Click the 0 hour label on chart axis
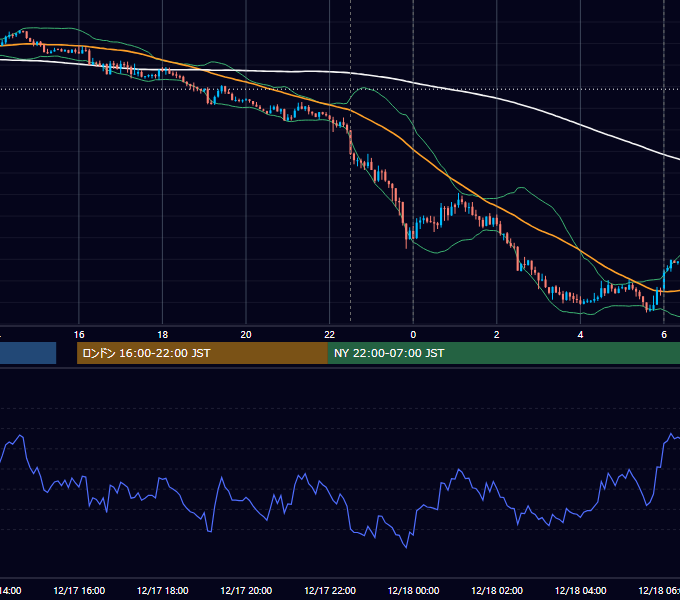 (413, 335)
